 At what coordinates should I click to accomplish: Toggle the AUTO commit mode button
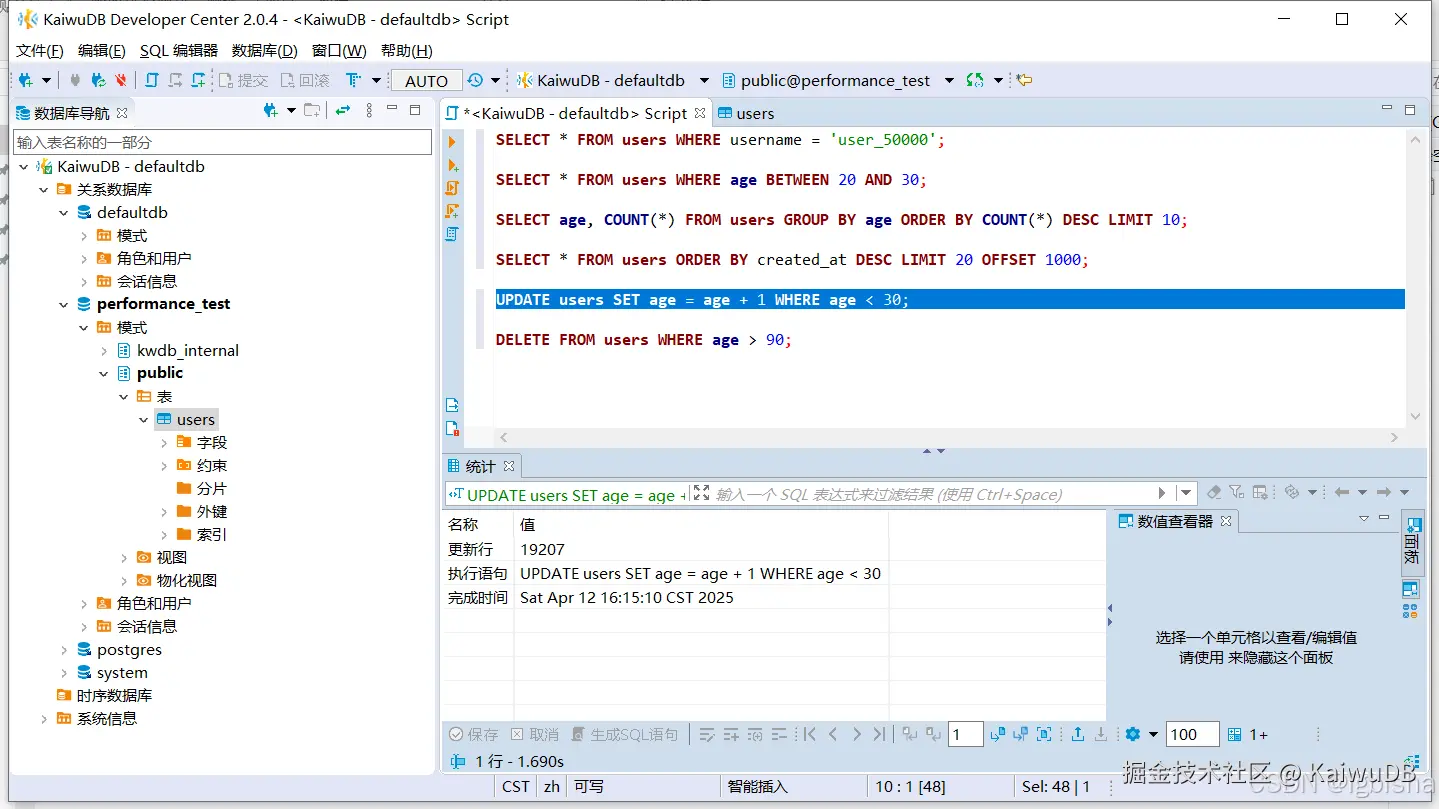click(x=427, y=81)
